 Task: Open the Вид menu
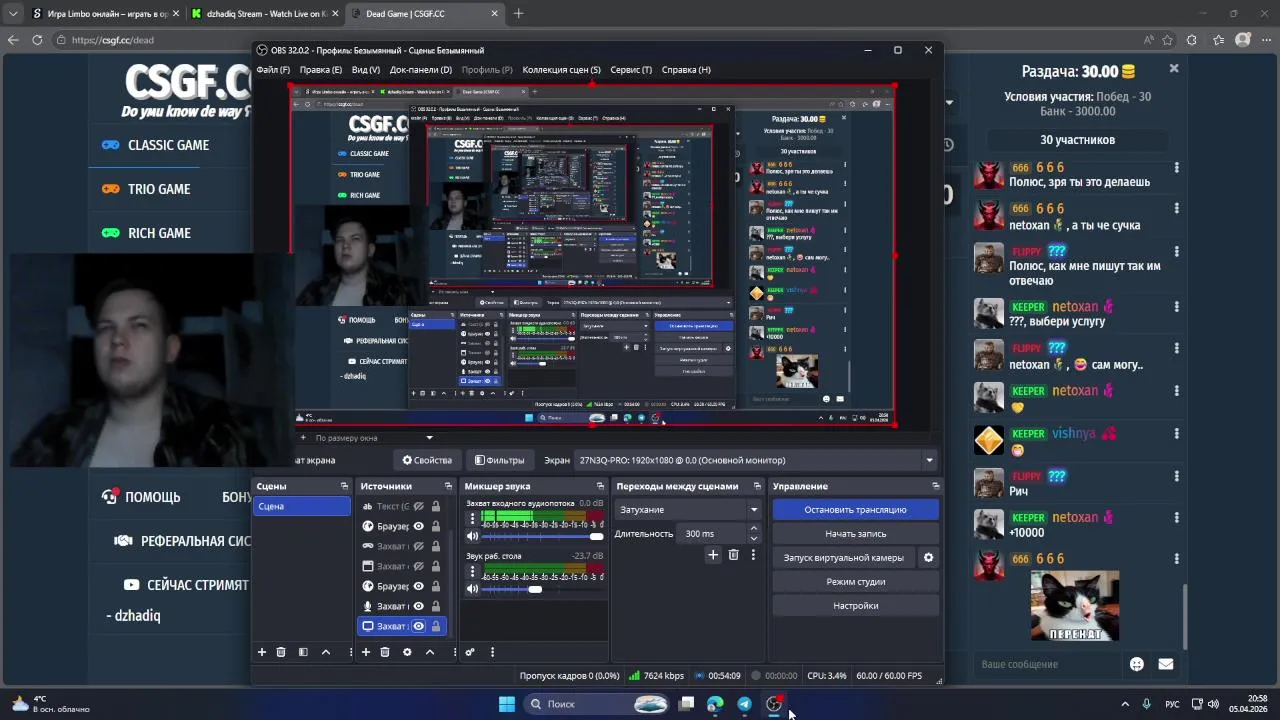point(366,70)
